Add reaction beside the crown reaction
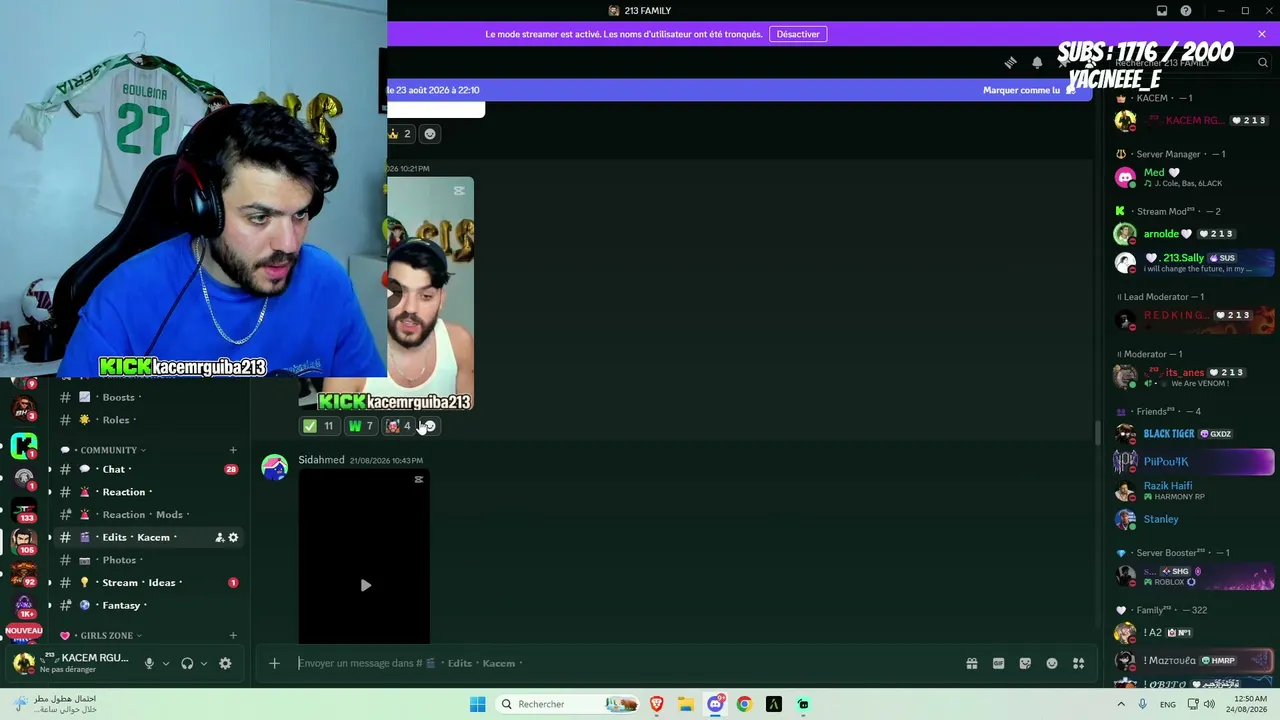The width and height of the screenshot is (1280, 720). (x=430, y=134)
